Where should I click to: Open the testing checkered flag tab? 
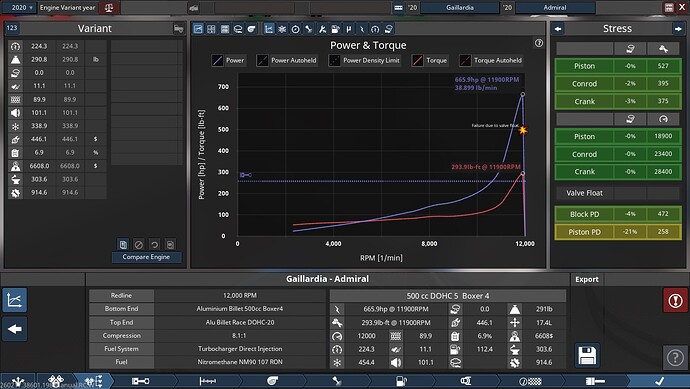coord(530,381)
